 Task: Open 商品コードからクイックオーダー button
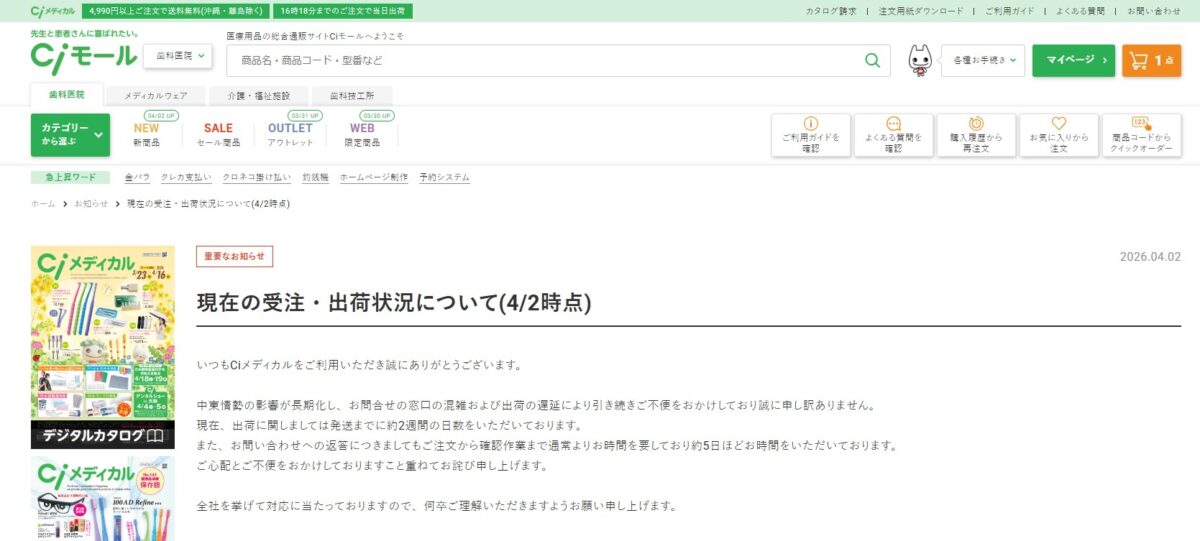point(1141,135)
